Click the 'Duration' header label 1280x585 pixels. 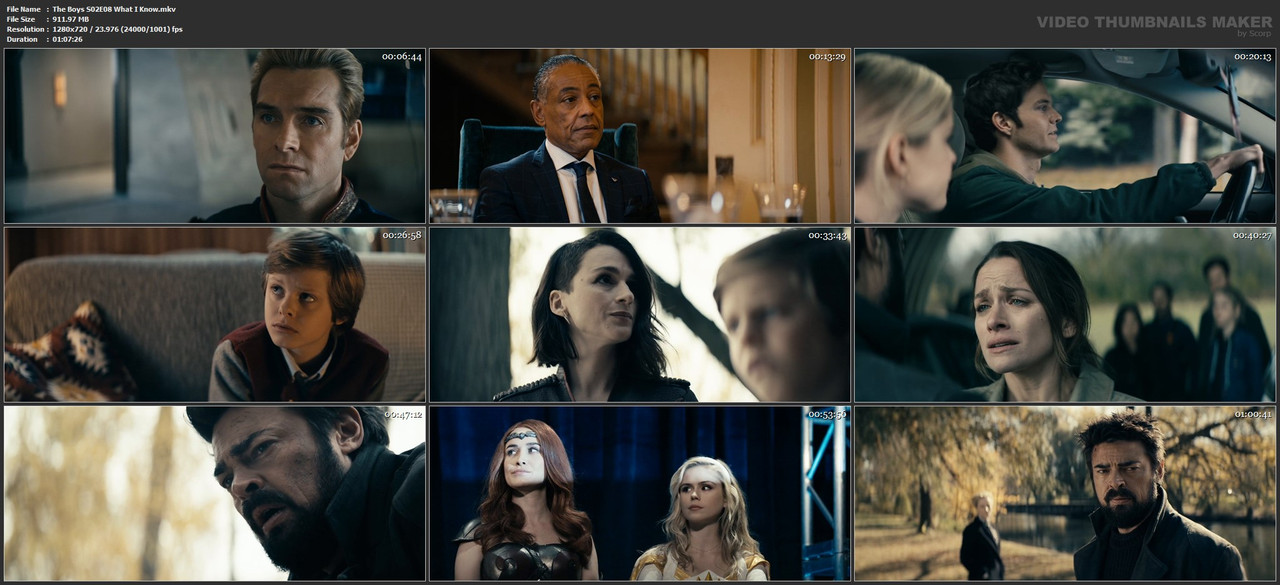coord(22,39)
